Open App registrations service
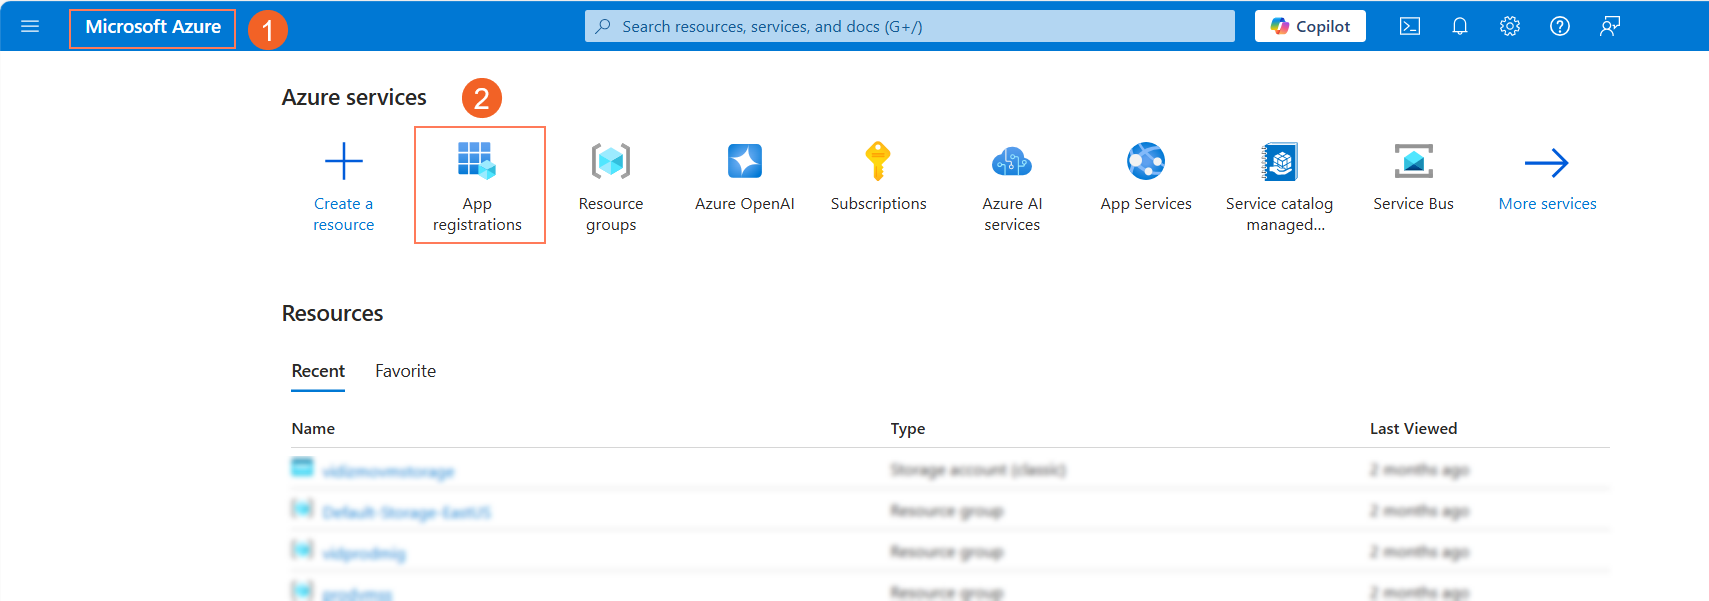Image resolution: width=1709 pixels, height=601 pixels. click(x=478, y=186)
